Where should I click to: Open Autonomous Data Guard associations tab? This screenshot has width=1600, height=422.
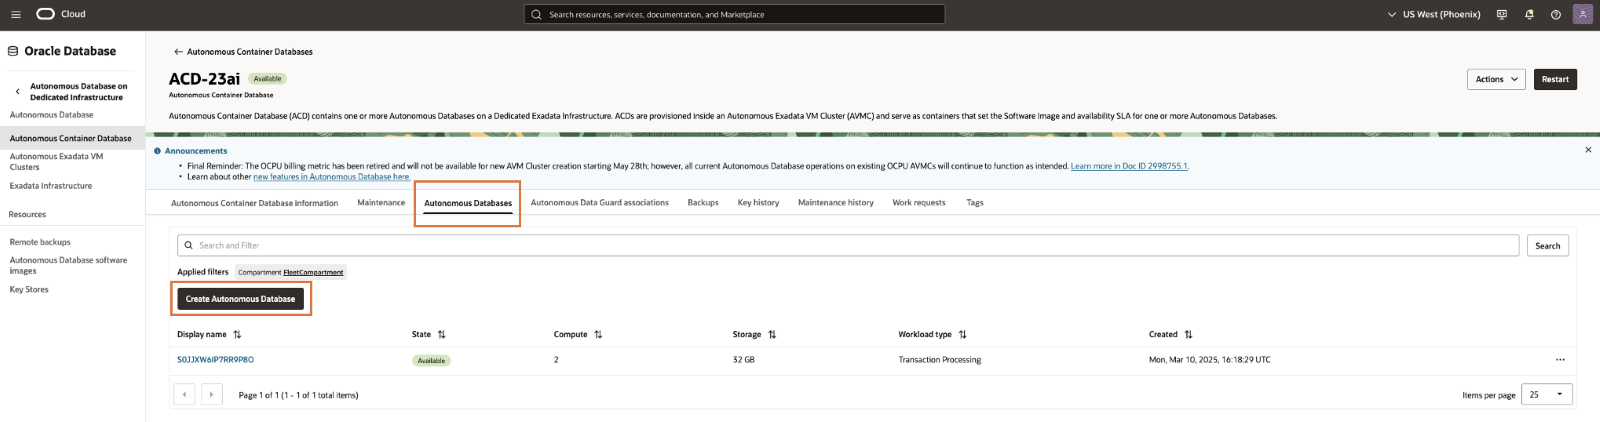[x=600, y=203]
